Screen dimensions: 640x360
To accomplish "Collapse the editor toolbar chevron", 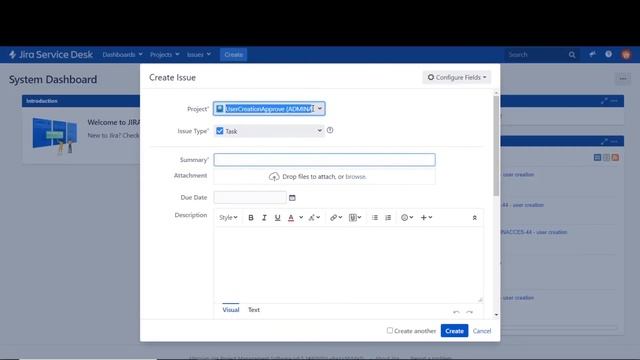I will coord(474,218).
